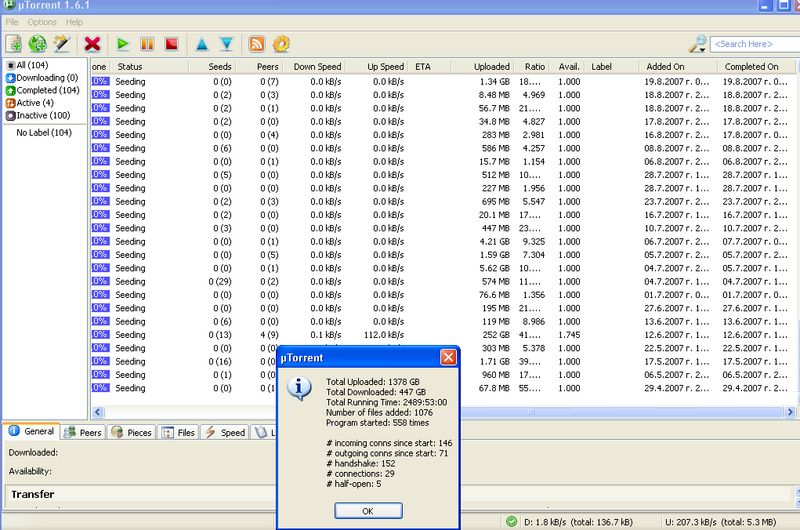This screenshot has width=800, height=530.
Task: Sort by the Up Speed column header
Action: coord(378,67)
